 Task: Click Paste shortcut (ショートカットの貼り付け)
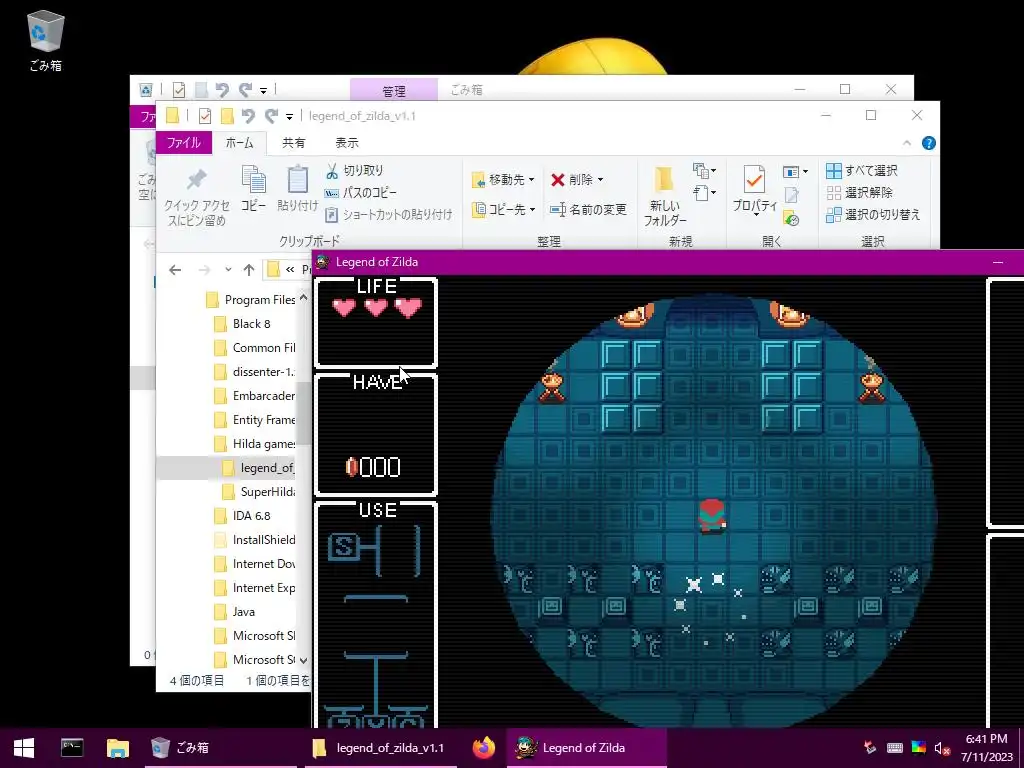[389, 214]
